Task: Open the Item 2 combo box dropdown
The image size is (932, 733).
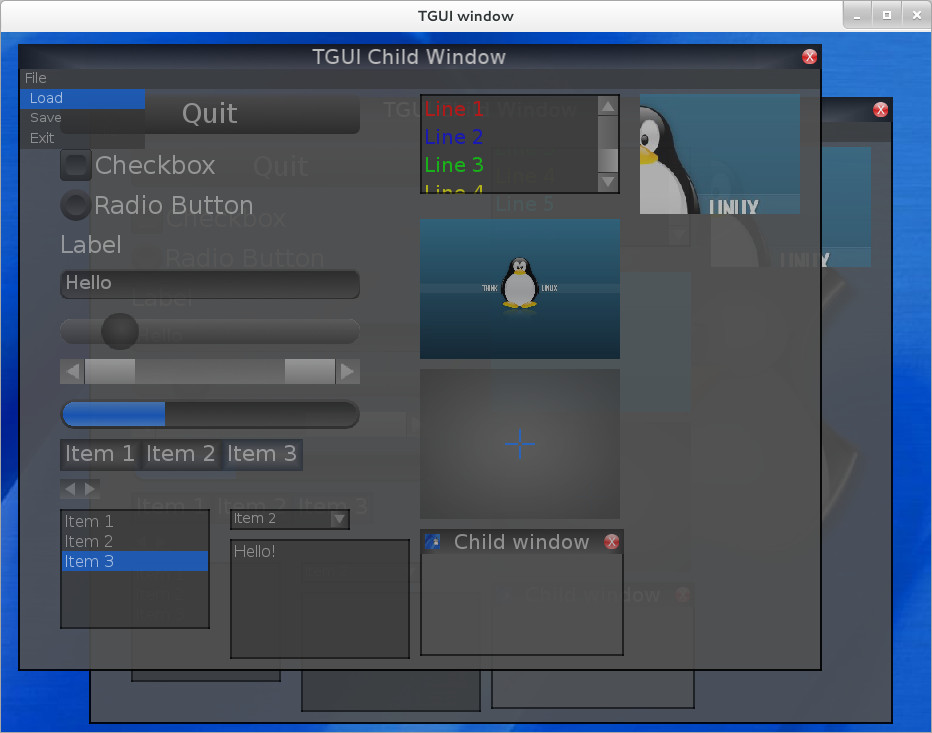Action: (x=339, y=519)
